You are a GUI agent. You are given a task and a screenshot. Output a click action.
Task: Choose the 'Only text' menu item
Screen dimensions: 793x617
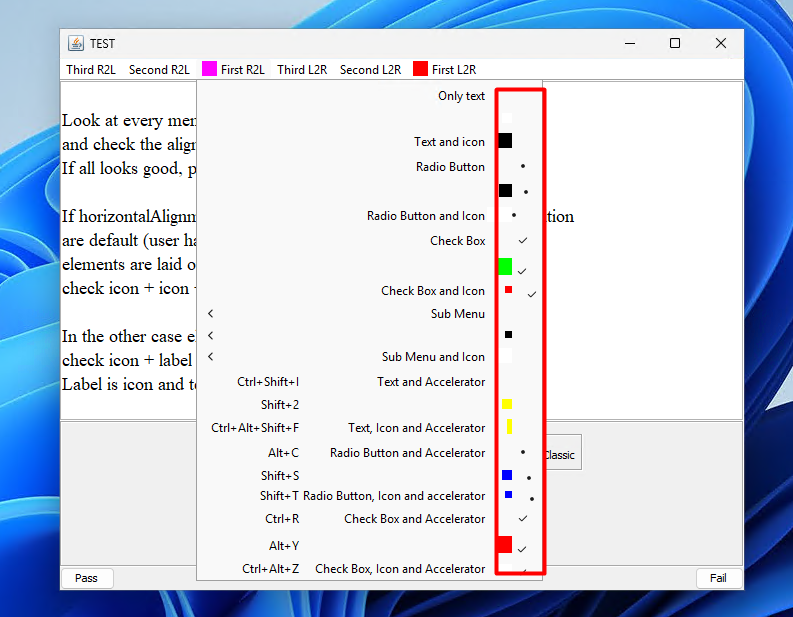pos(461,96)
